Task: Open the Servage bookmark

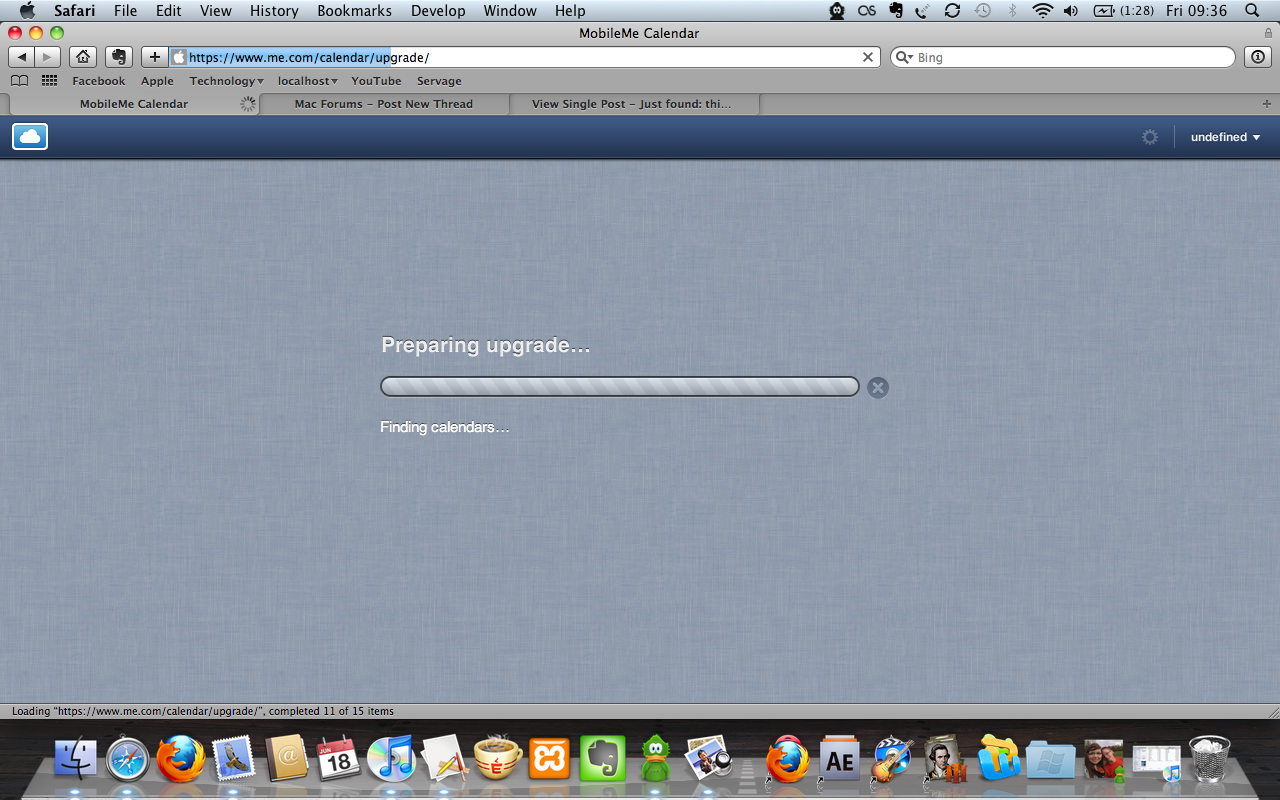Action: pos(439,81)
